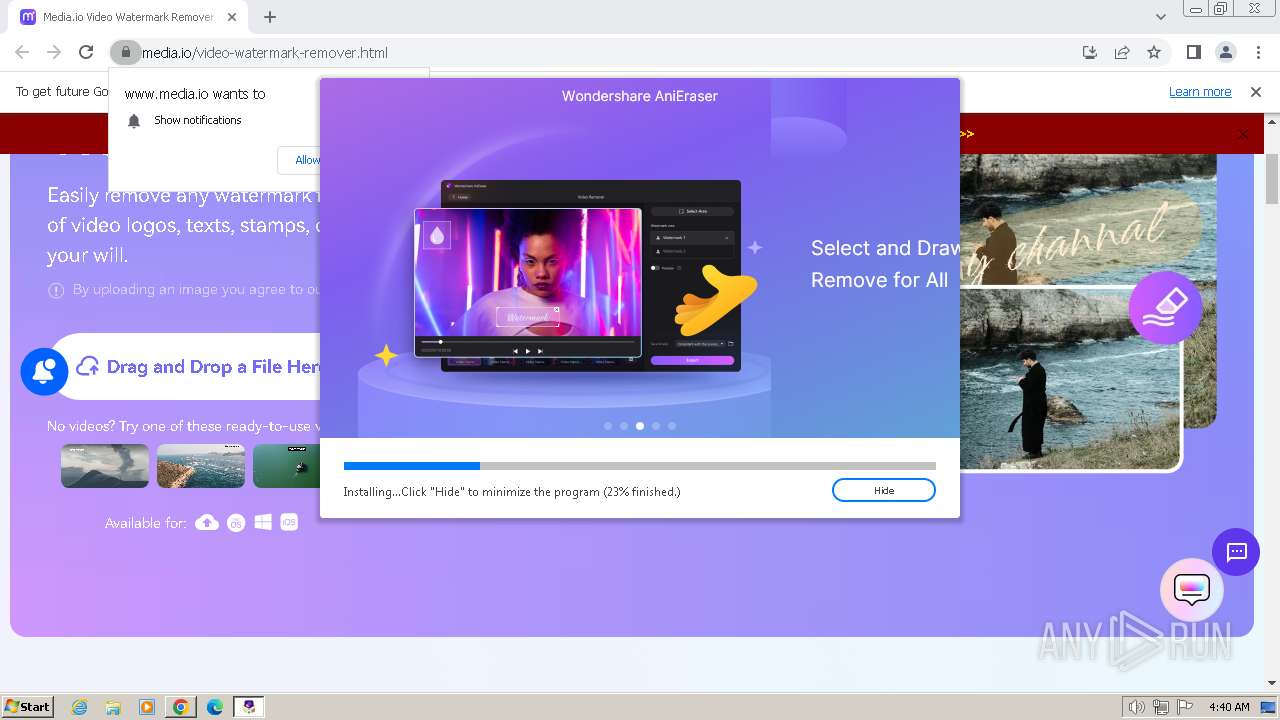
Task: Select the fourth carousel dot in installer
Action: (656, 426)
